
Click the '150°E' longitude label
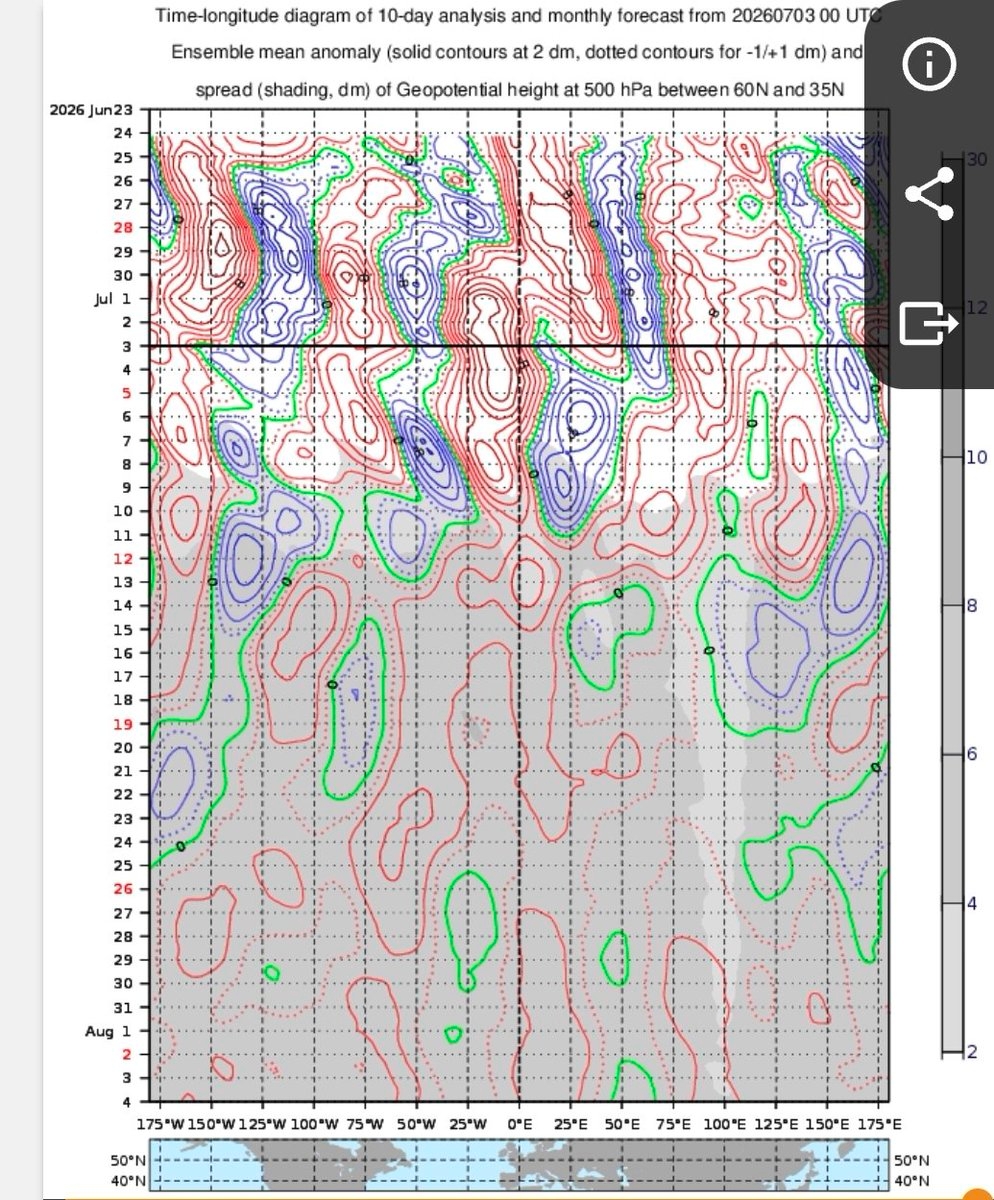point(827,1123)
